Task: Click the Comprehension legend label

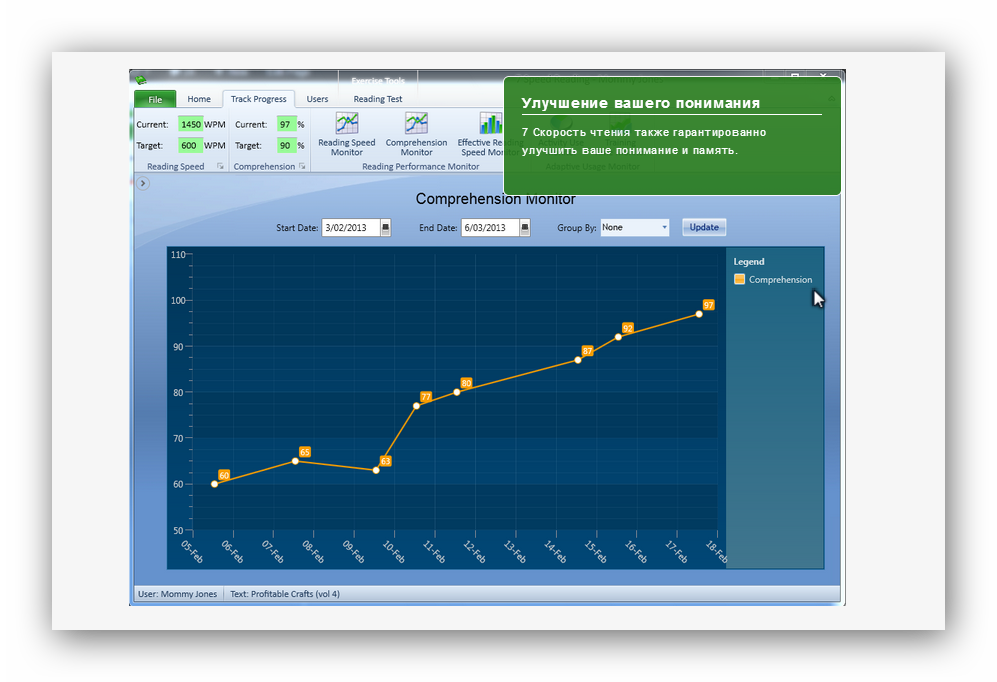Action: click(x=780, y=280)
